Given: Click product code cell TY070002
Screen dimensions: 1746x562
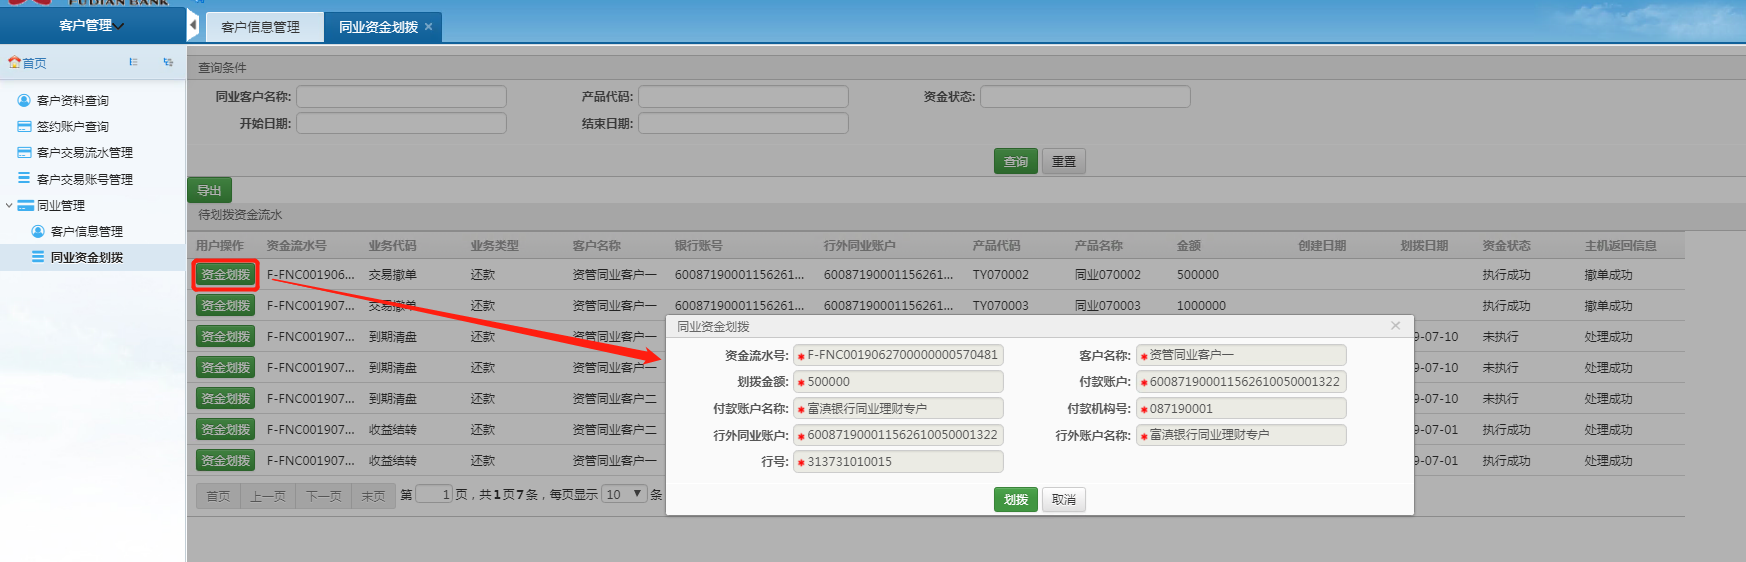Looking at the screenshot, I should [1000, 274].
